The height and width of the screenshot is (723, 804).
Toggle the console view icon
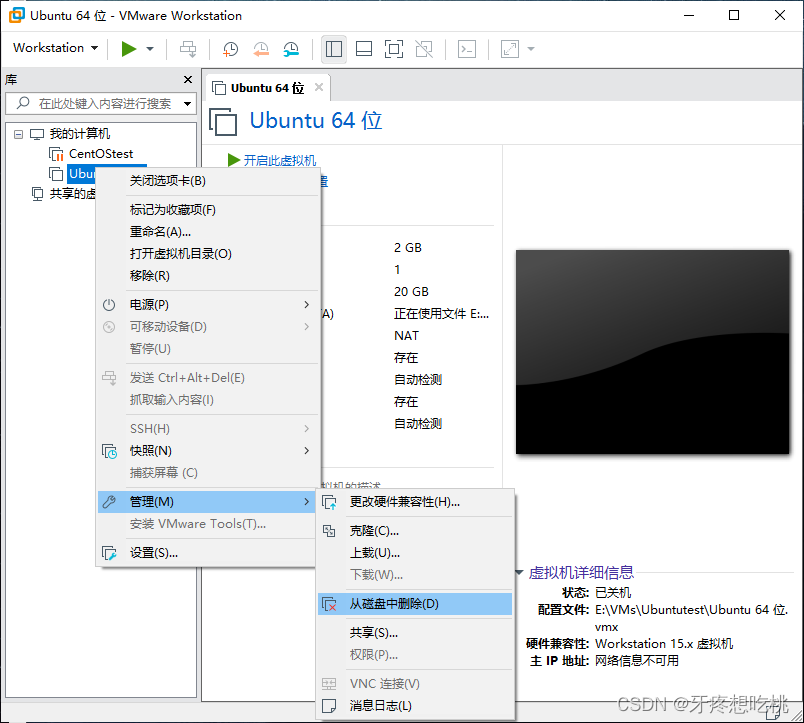click(x=466, y=48)
